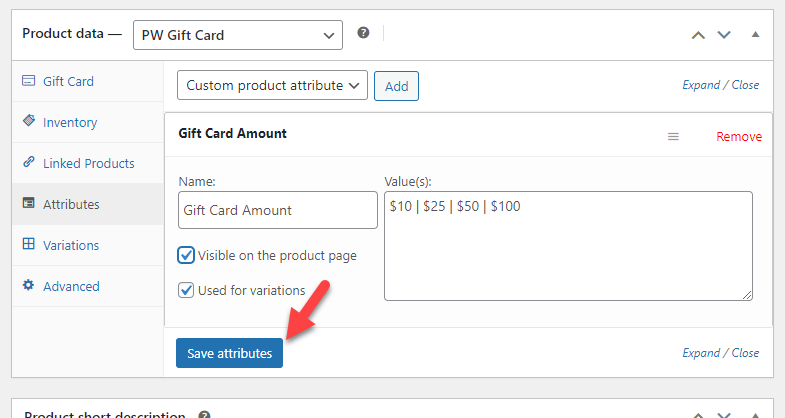Move Product data panel down arrow

(724, 35)
